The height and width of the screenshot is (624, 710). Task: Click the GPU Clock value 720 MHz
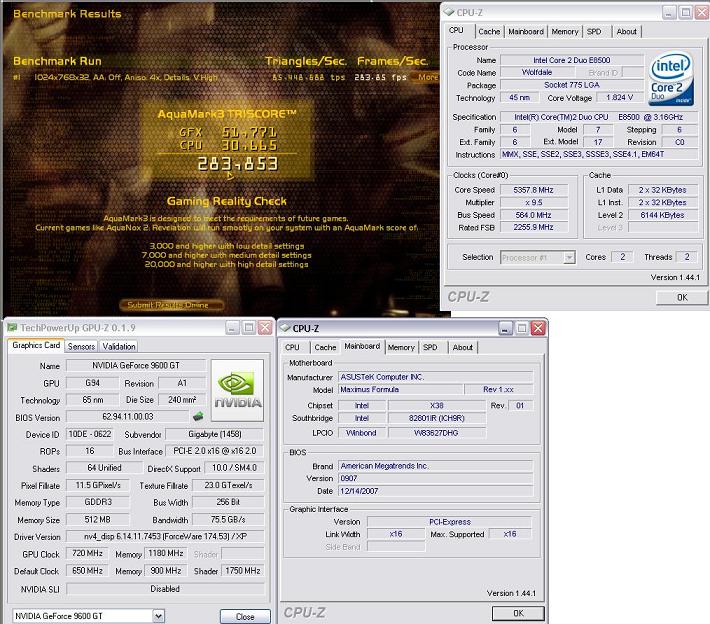pyautogui.click(x=87, y=553)
